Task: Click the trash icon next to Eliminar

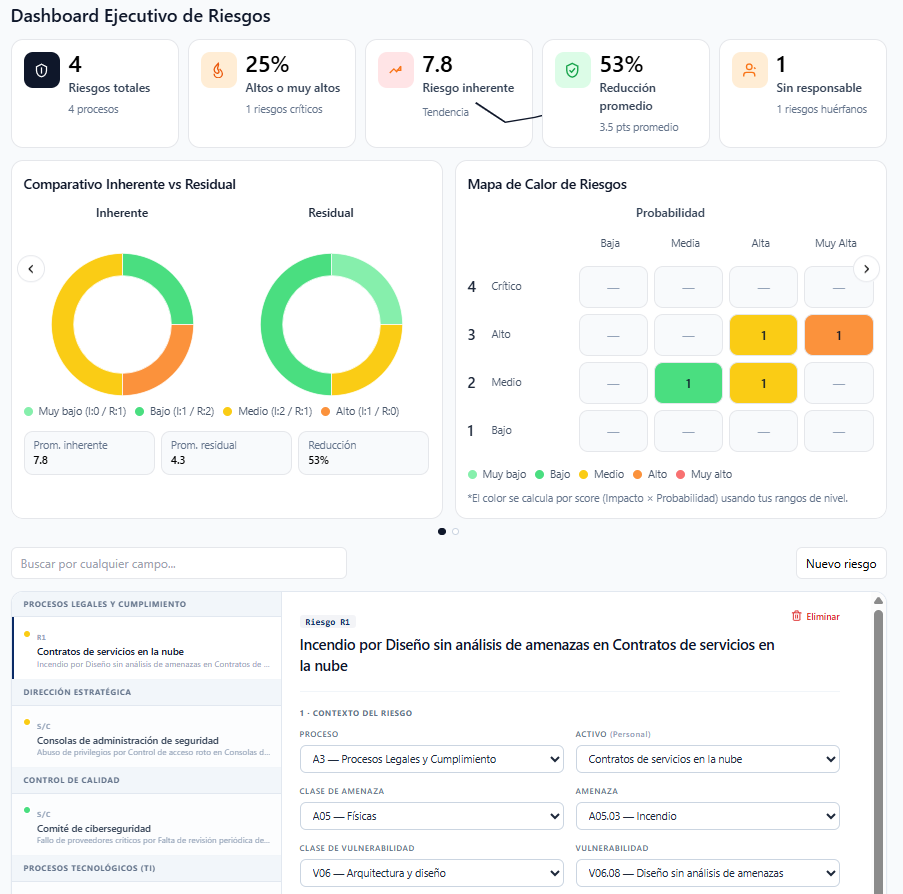Action: tap(796, 616)
